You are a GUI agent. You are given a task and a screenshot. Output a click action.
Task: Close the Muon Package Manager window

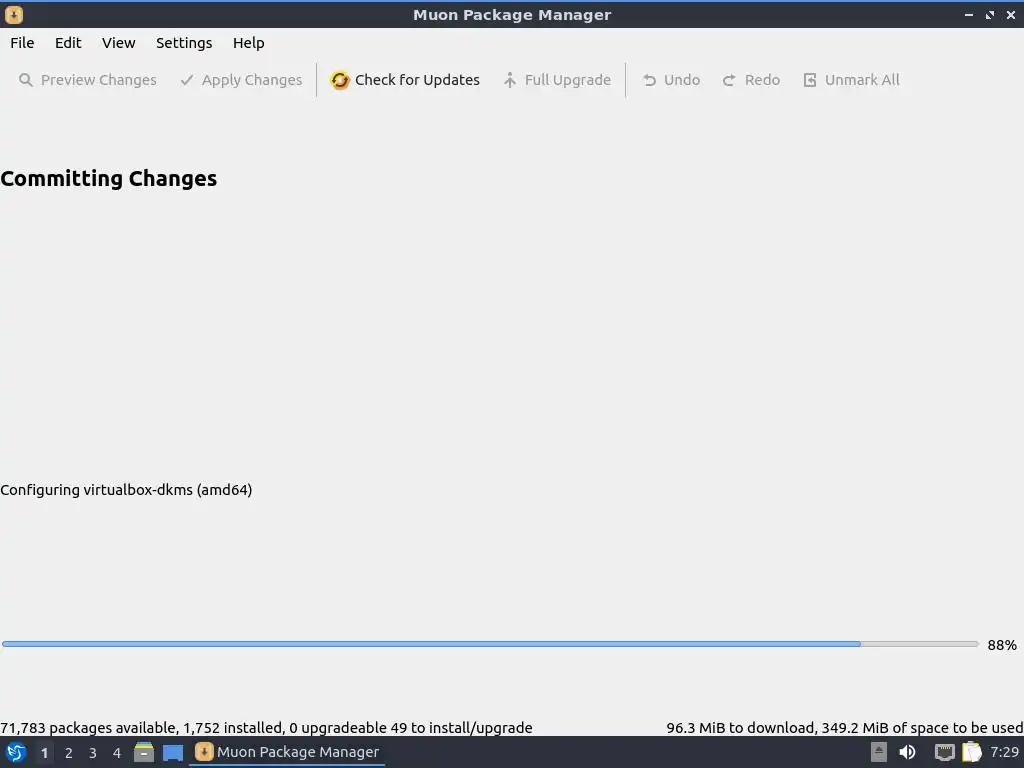point(1011,14)
